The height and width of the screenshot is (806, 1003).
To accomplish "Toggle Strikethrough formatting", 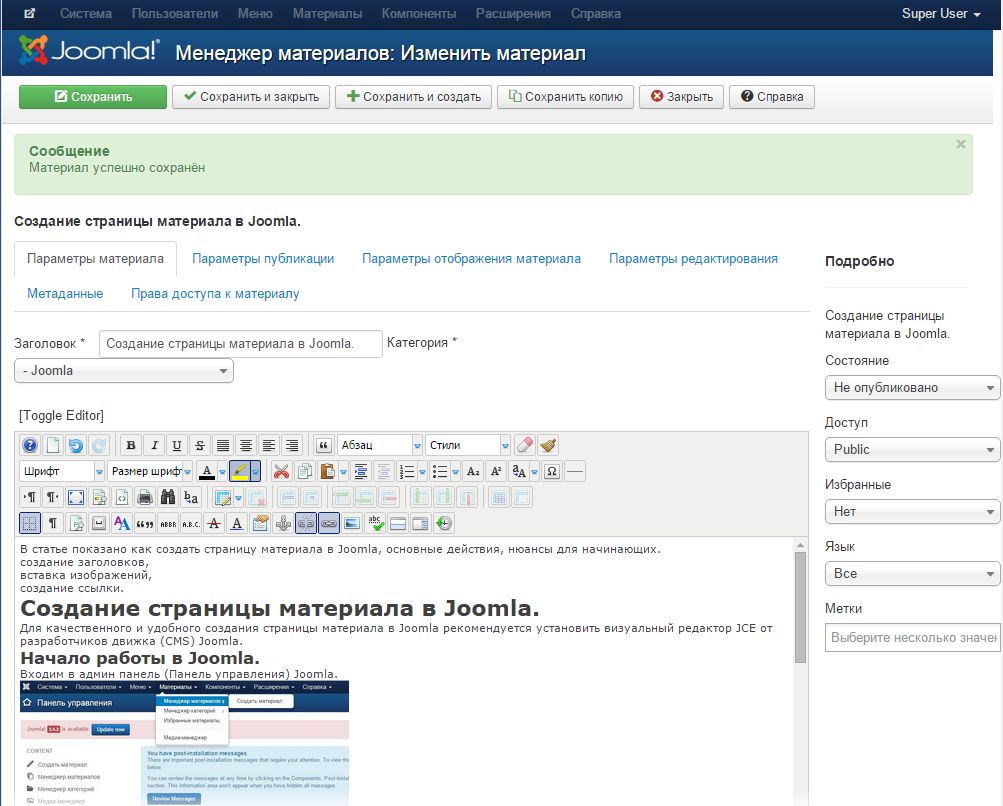I will 199,445.
